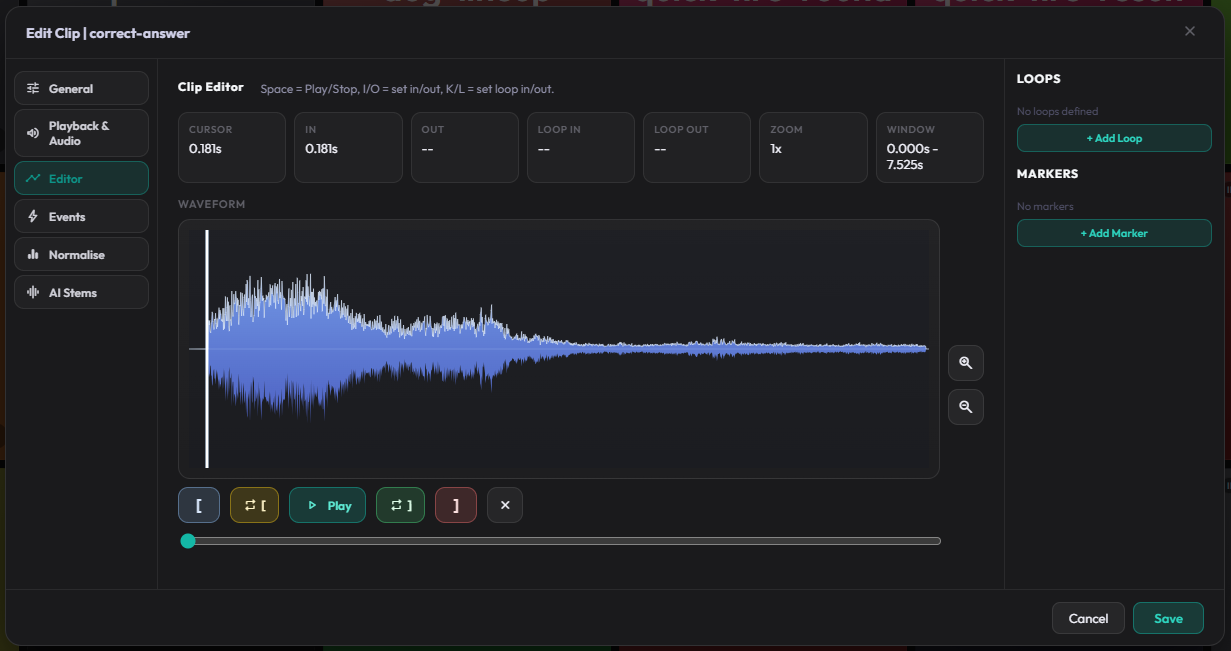The image size is (1231, 651).
Task: Click the Set Loop In button
Action: 254,505
